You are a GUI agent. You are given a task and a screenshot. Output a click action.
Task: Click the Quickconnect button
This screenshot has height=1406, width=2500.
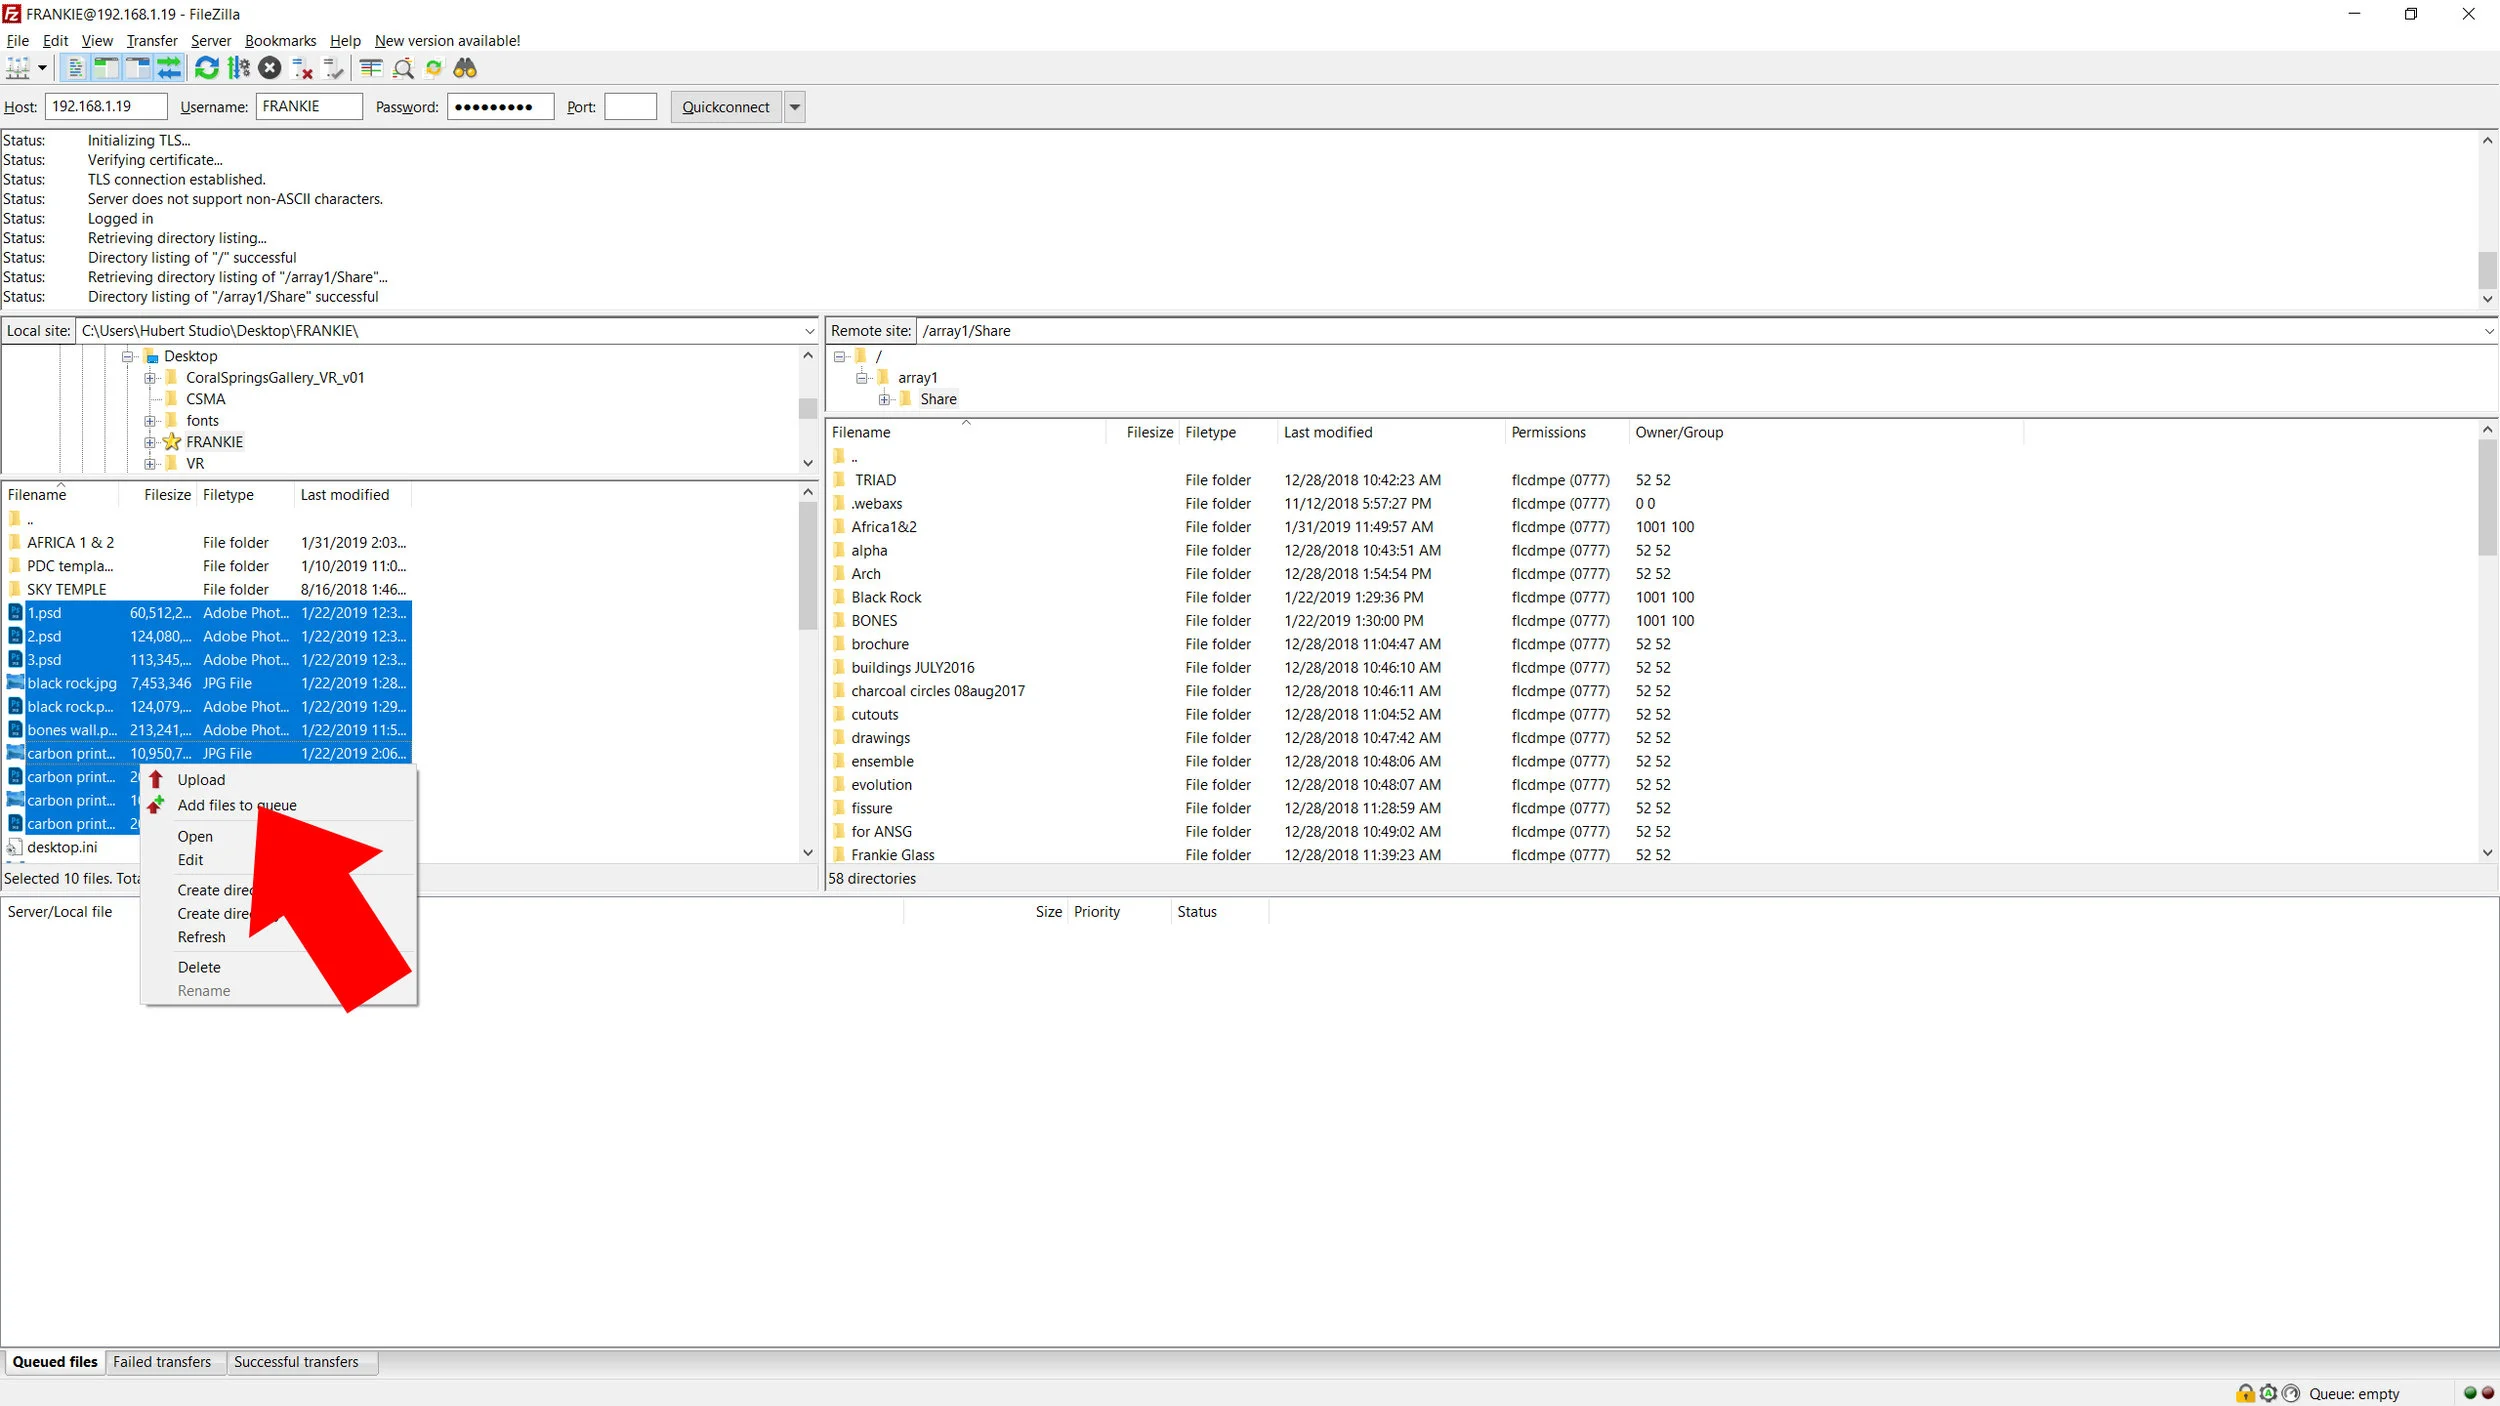tap(726, 107)
